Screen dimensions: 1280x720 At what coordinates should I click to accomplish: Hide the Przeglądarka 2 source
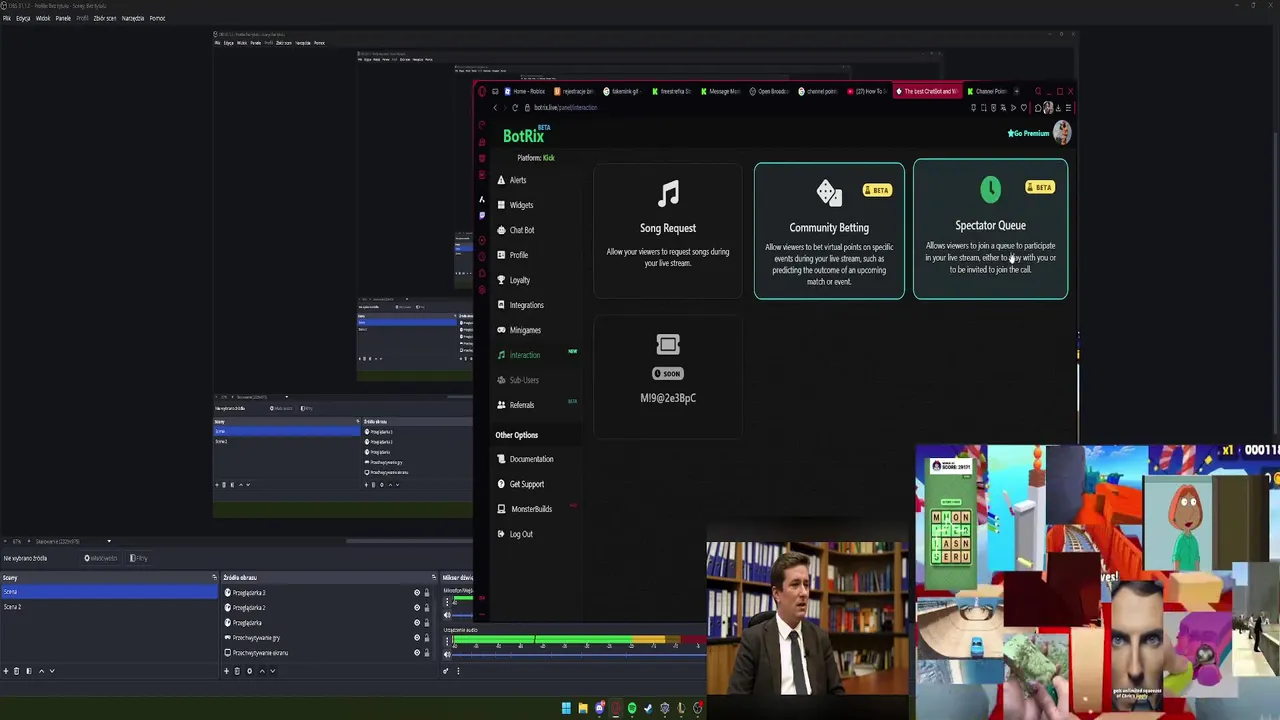click(x=417, y=607)
